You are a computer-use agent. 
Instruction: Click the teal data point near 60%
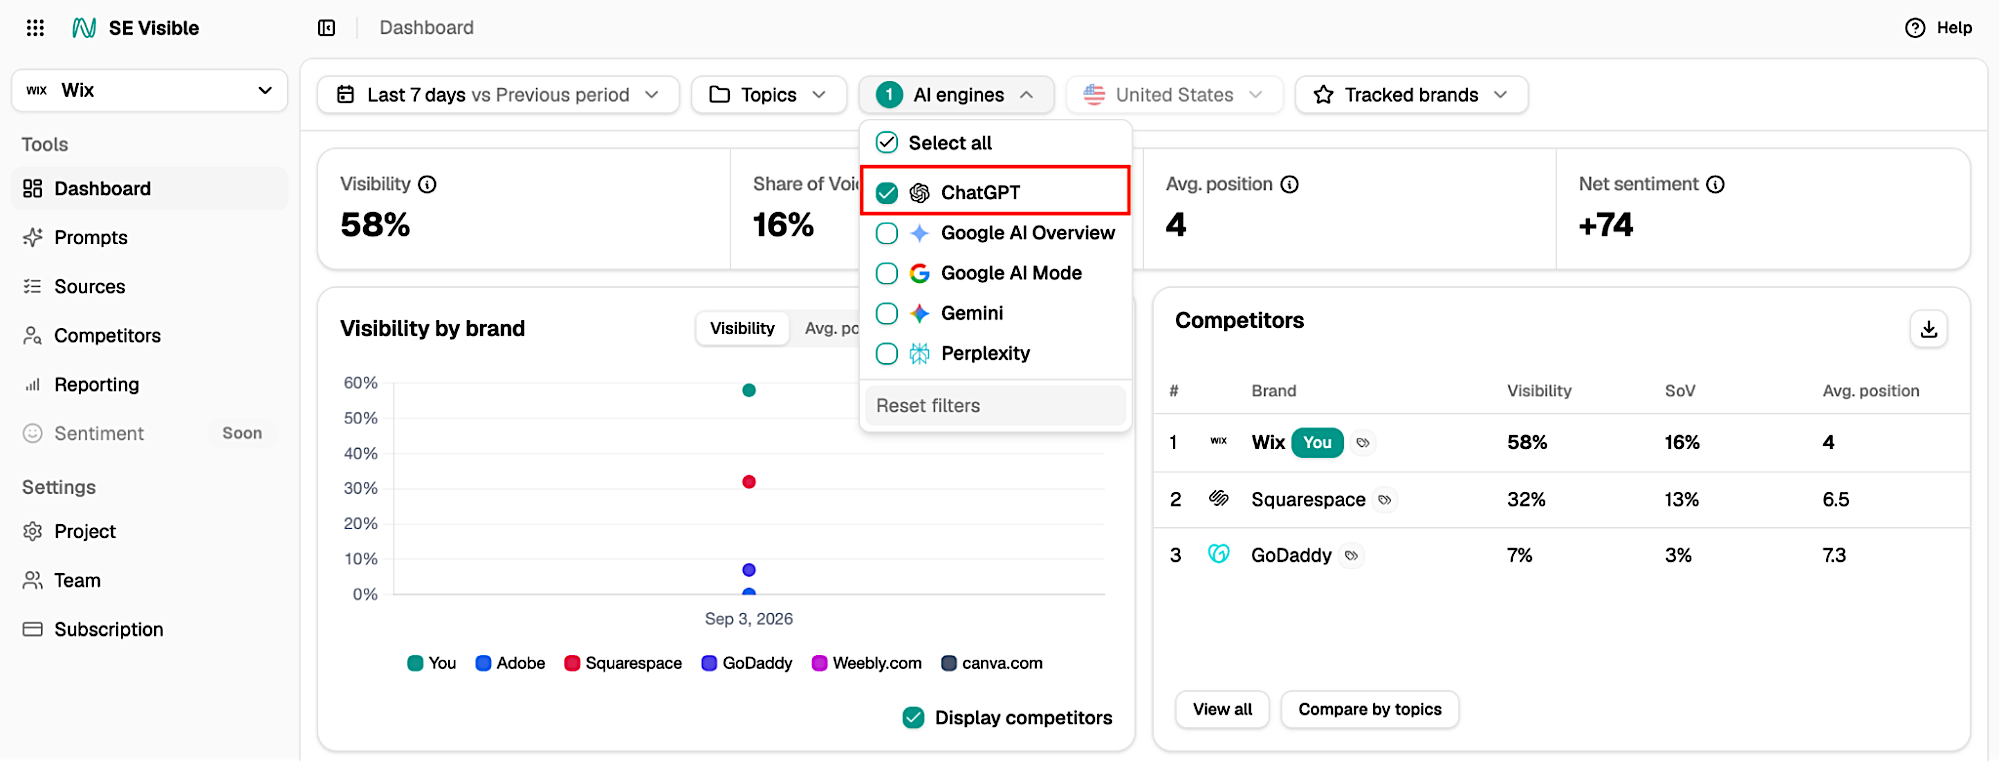pyautogui.click(x=749, y=390)
